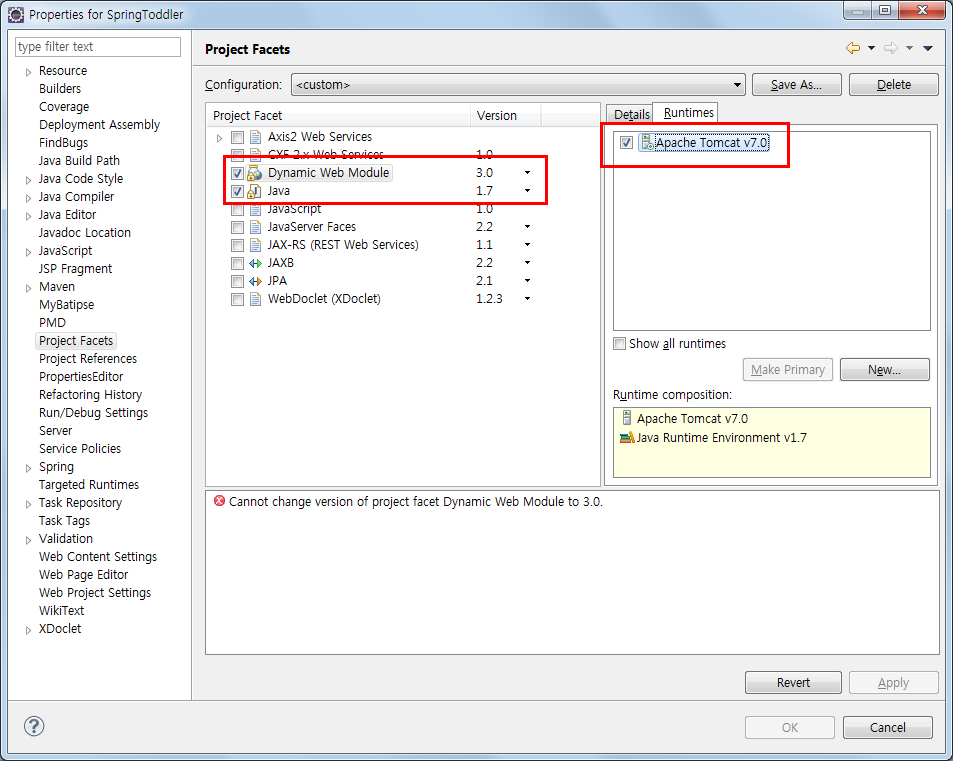Uncheck the Java facet checkbox
Screen dimensions: 953x761
237,191
